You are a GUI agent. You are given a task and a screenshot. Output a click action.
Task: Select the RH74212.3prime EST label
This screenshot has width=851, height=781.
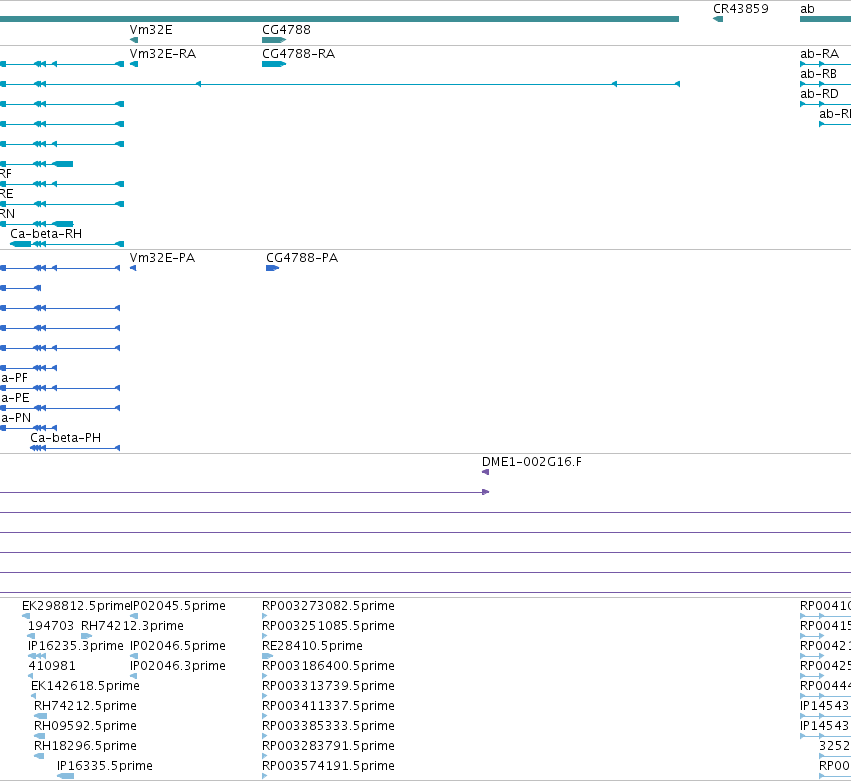[x=132, y=626]
